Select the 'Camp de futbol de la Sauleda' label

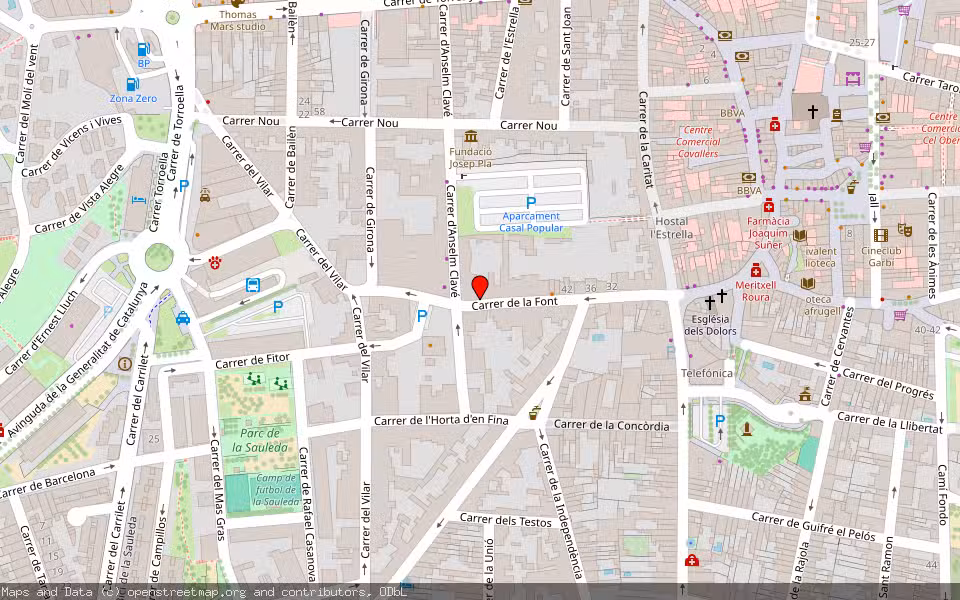click(x=276, y=490)
